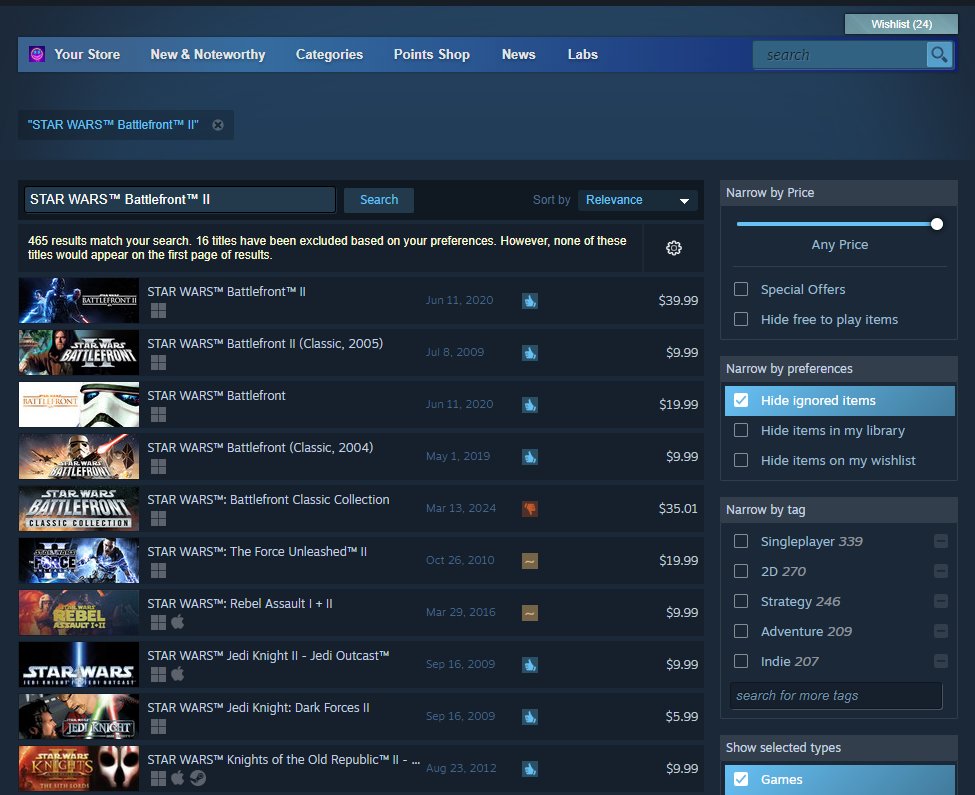Go to Points Shop
975x795 pixels.
click(432, 54)
